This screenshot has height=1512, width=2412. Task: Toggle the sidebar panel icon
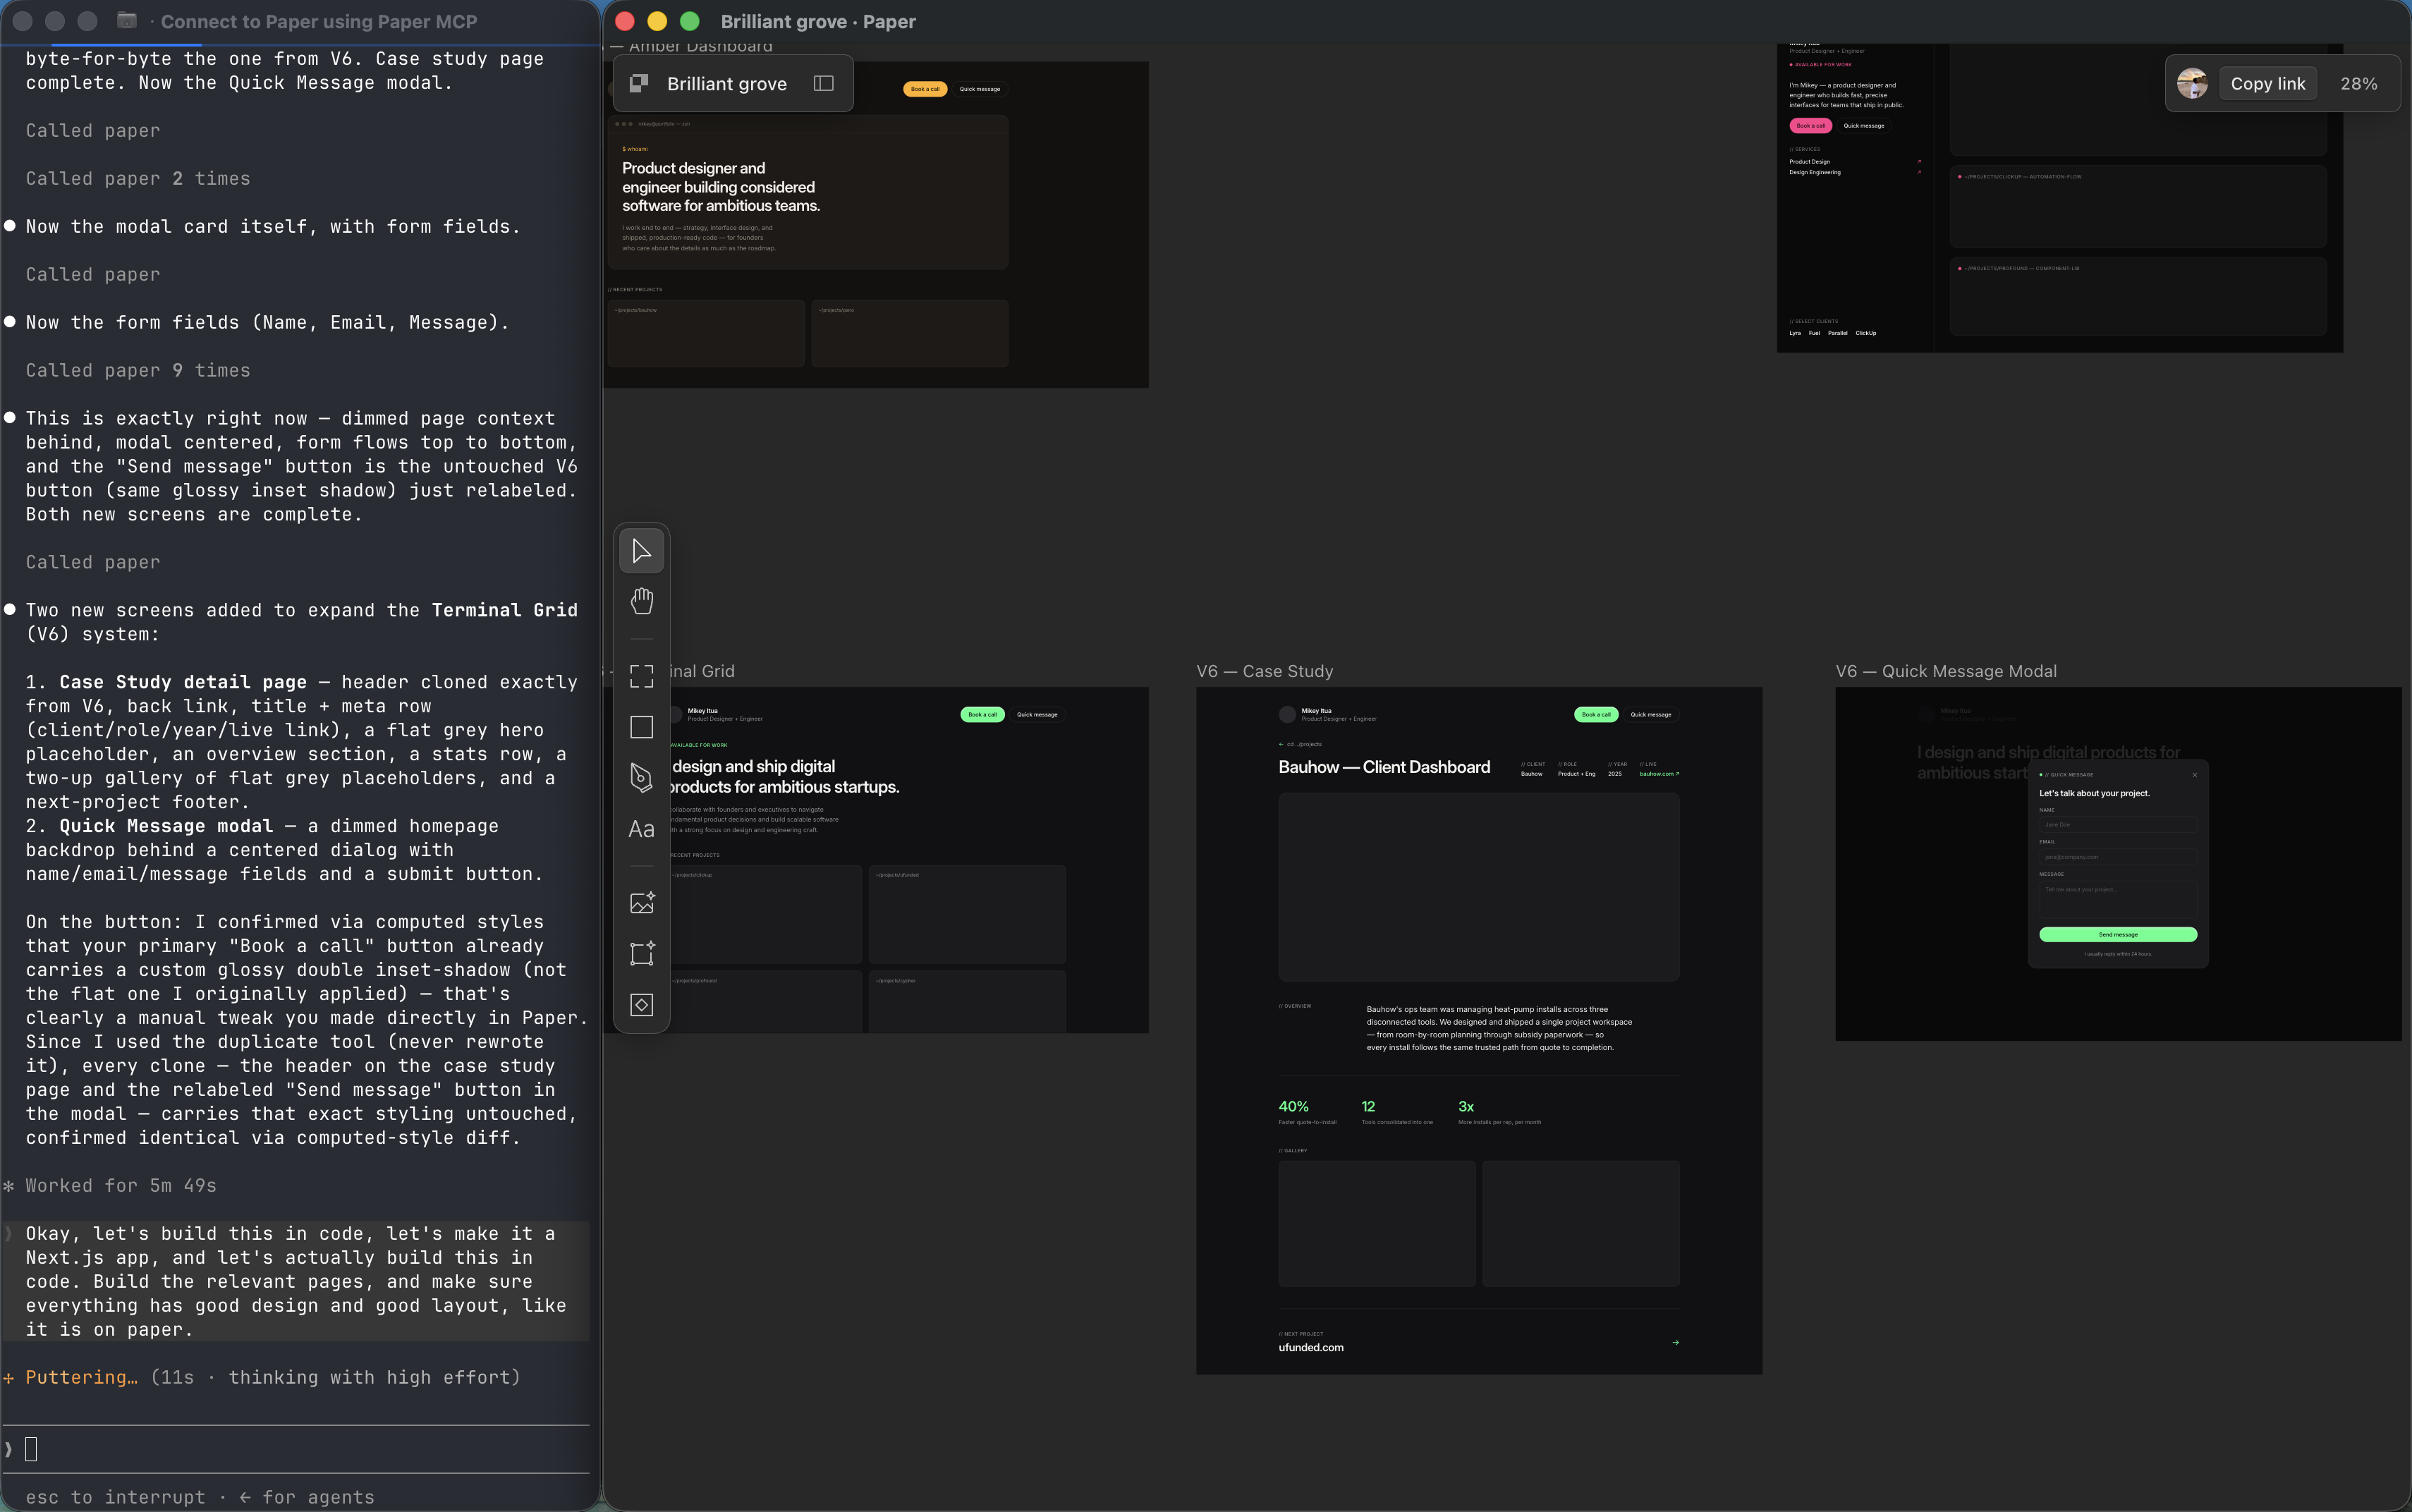coord(823,83)
